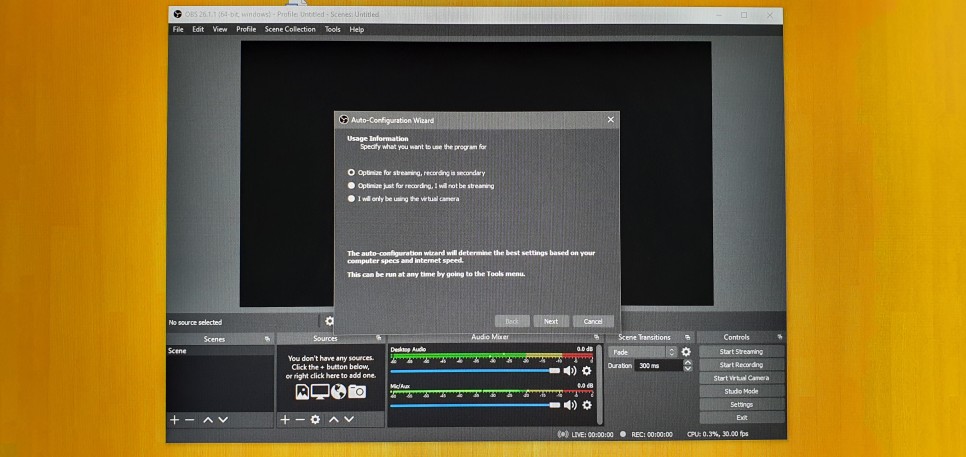The height and width of the screenshot is (457, 966).
Task: Move scene up in Scenes panel
Action: coord(208,419)
